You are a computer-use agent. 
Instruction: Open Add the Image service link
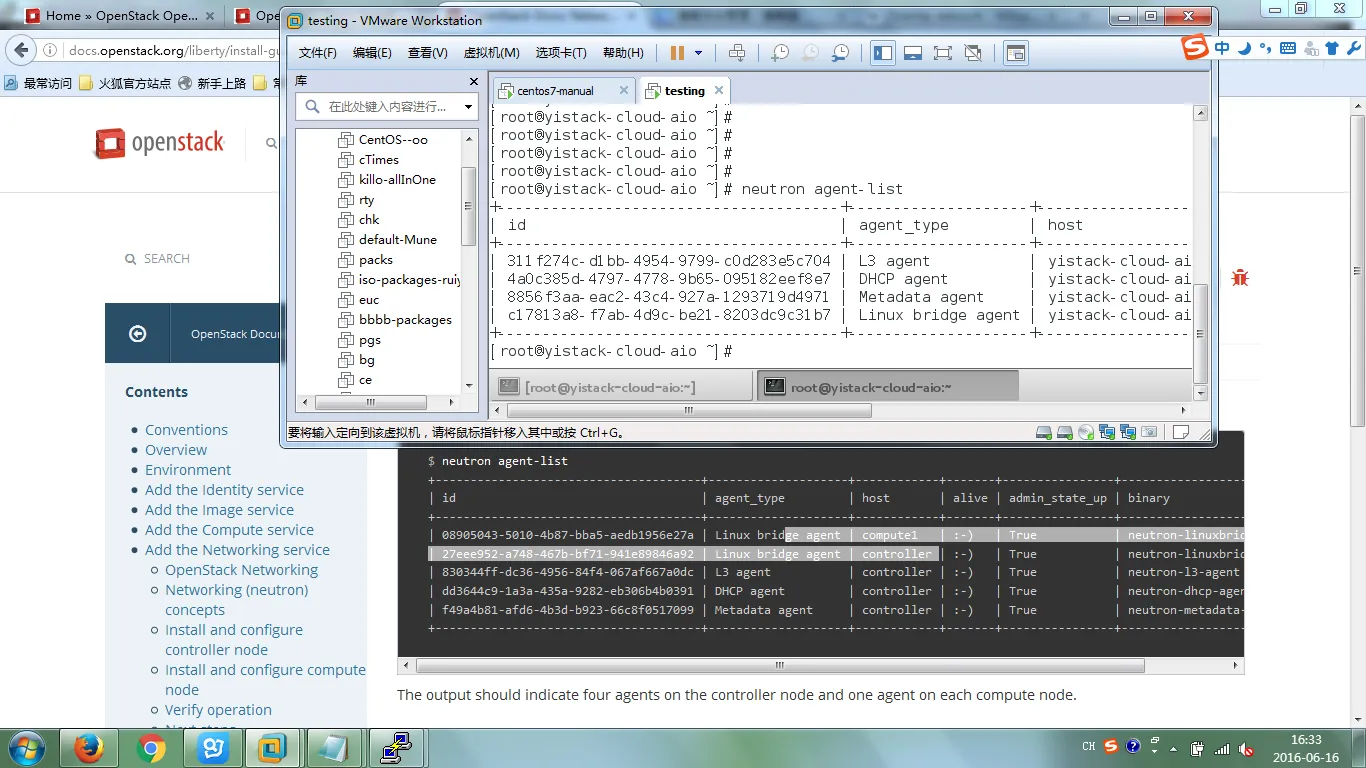(x=219, y=510)
